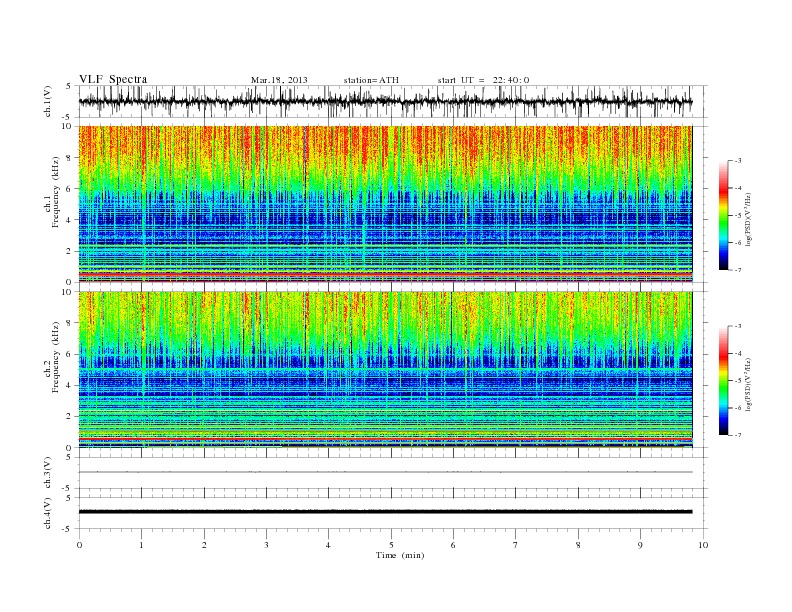The height and width of the screenshot is (612, 792).
Task: Click the "2" kHz tick on ch.2 spectrogram
Action: point(69,417)
